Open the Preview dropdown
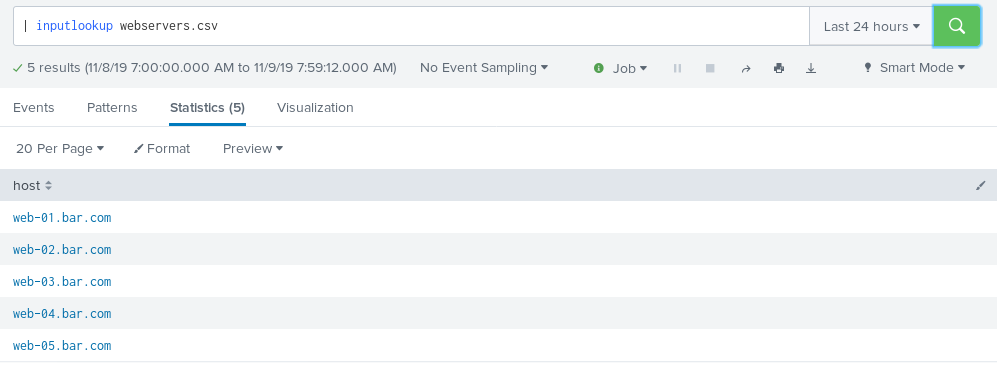 [x=252, y=148]
